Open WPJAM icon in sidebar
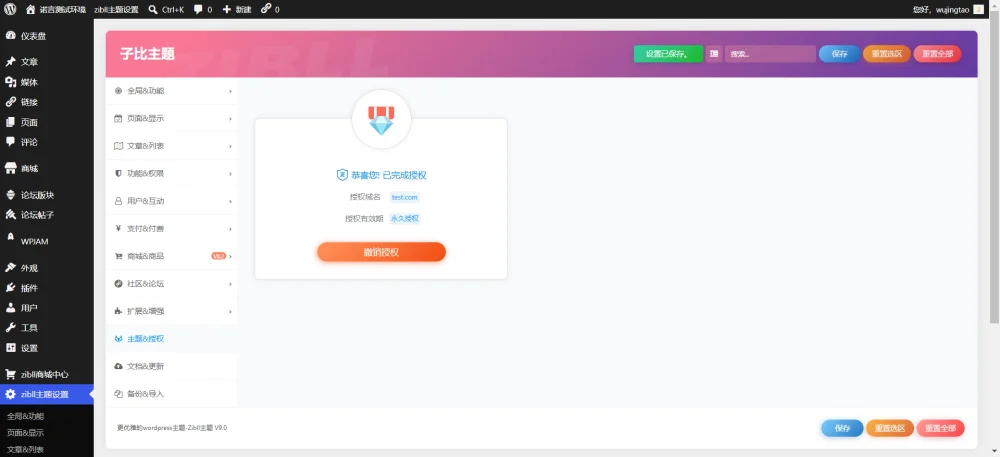Viewport: 1000px width, 457px height. (10, 236)
